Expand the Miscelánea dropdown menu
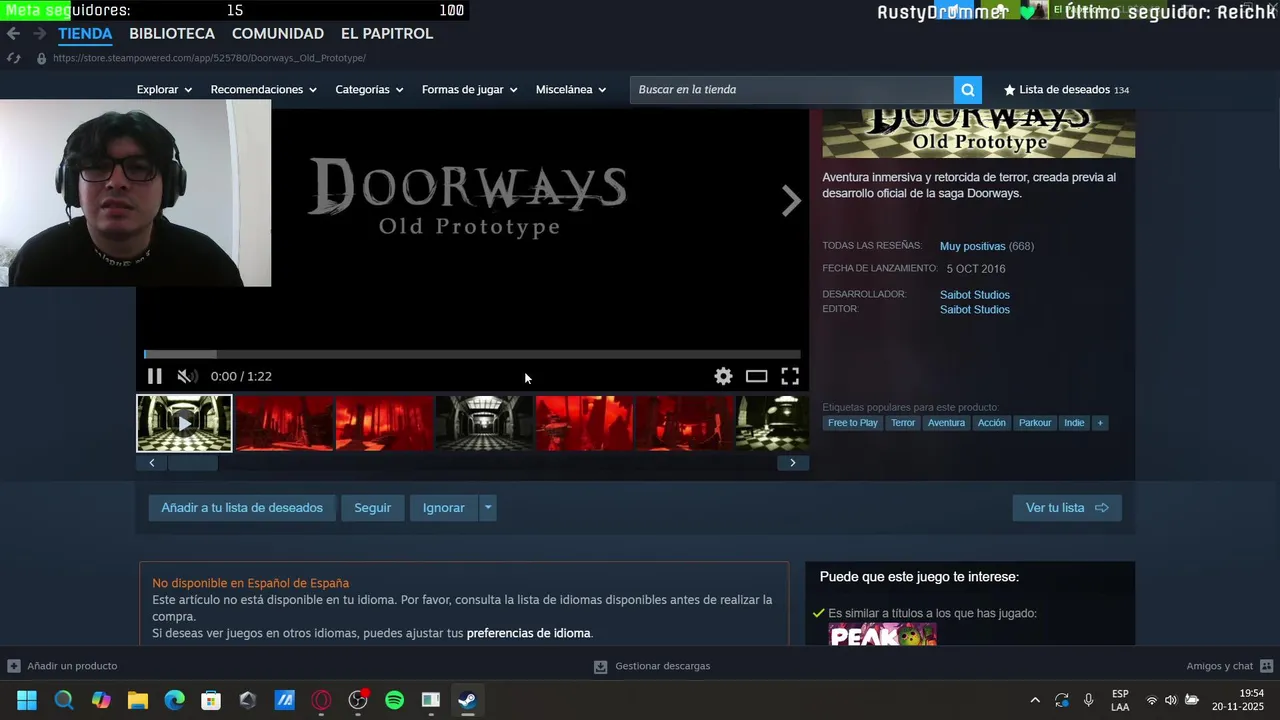1280x720 pixels. [571, 90]
